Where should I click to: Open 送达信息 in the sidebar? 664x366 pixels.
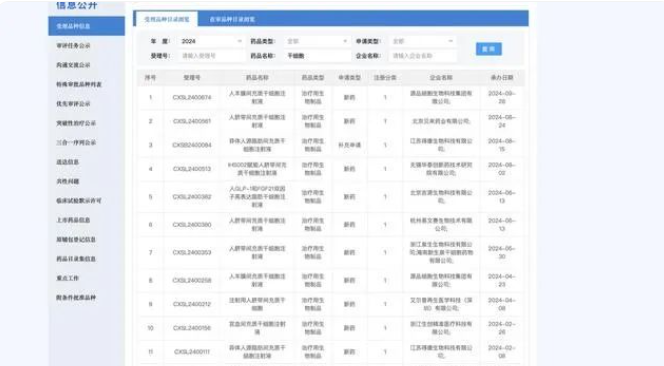tap(68, 162)
